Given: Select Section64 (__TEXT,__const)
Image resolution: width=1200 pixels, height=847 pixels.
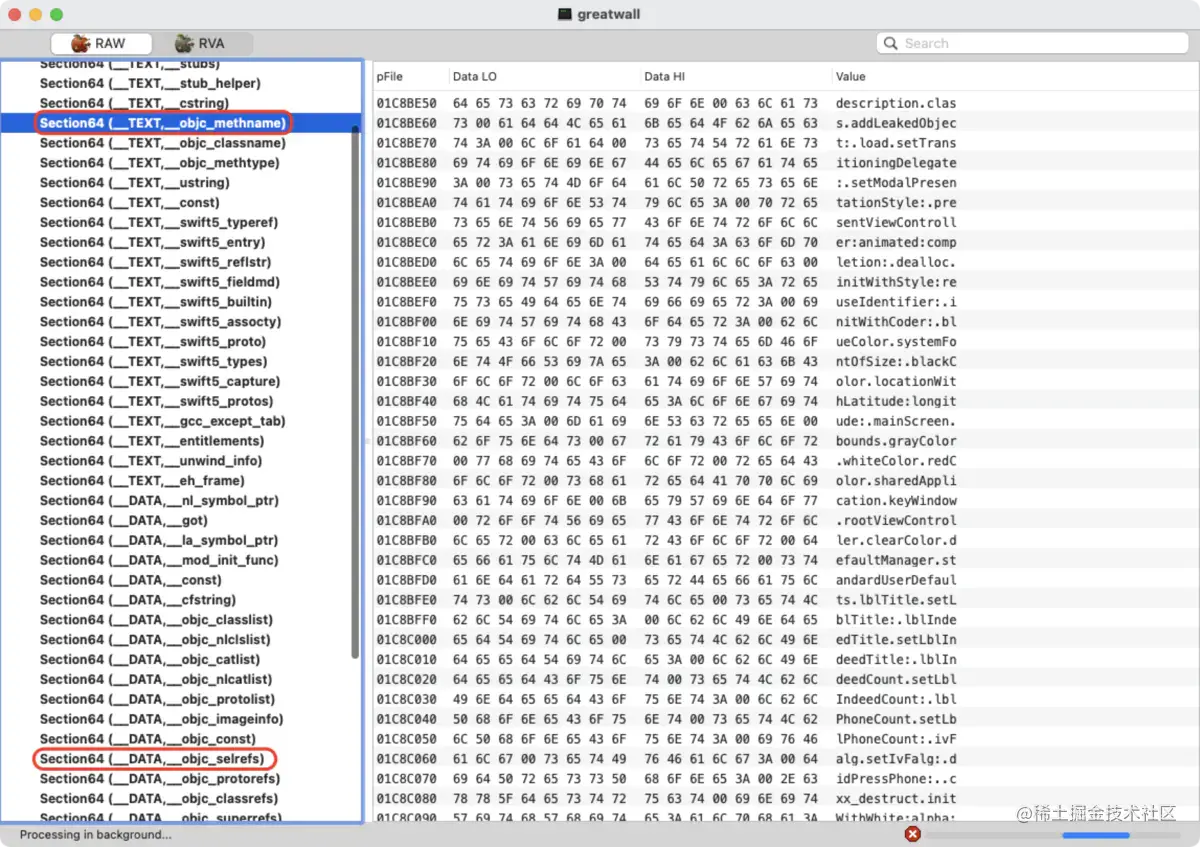Looking at the screenshot, I should click(x=130, y=203).
